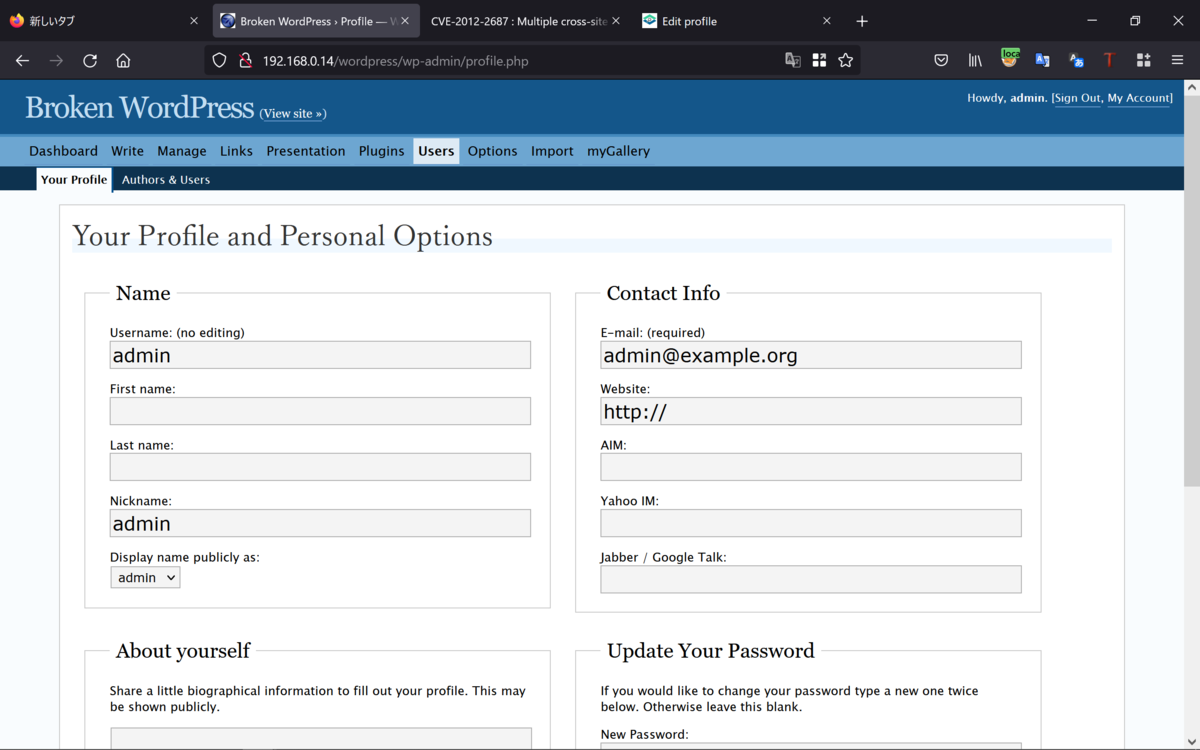Close the CVE-2012-2687 tab
This screenshot has width=1200, height=750.
[616, 21]
